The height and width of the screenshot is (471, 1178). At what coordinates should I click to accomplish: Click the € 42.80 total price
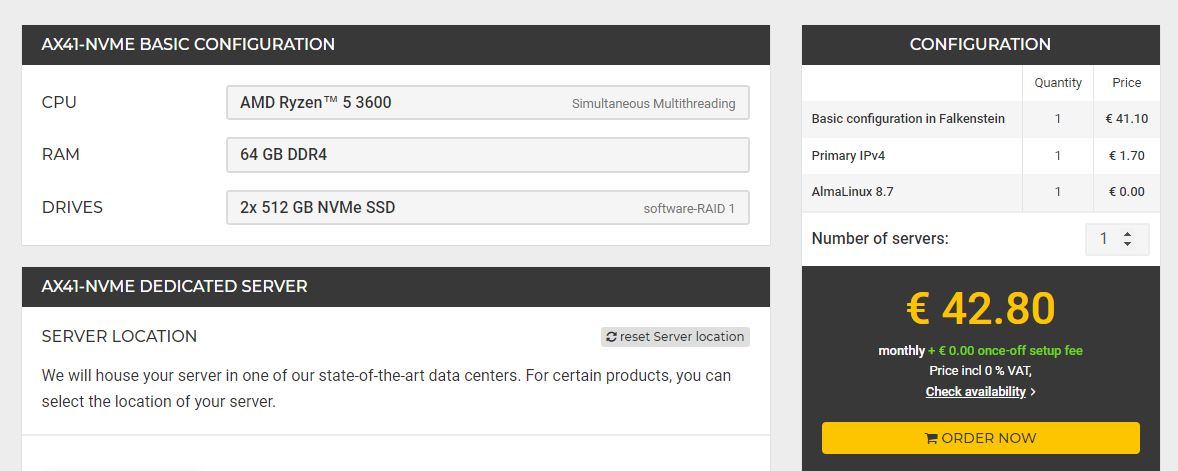coord(980,308)
